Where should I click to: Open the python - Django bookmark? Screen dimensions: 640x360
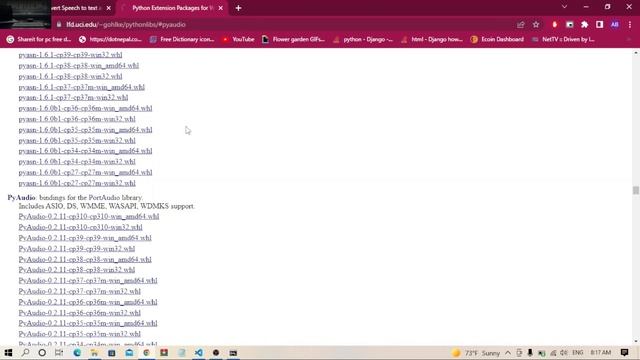[x=363, y=40]
